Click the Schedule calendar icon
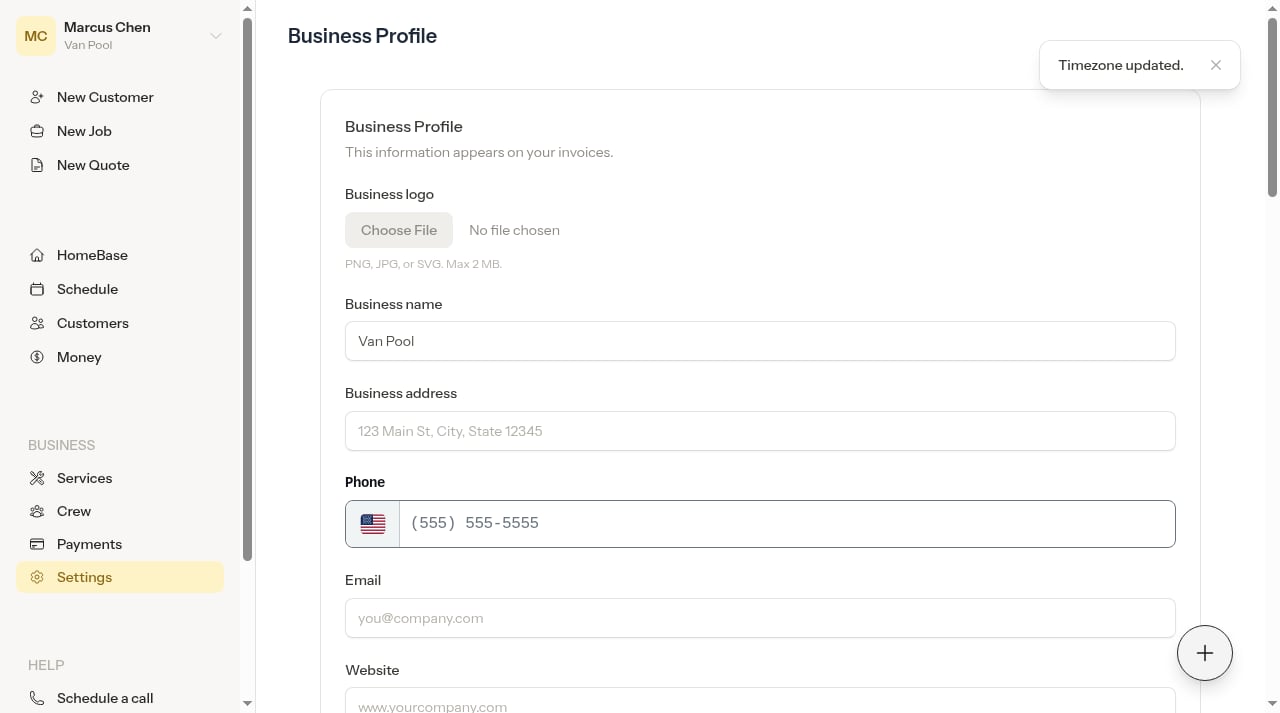The height and width of the screenshot is (713, 1280). (37, 289)
